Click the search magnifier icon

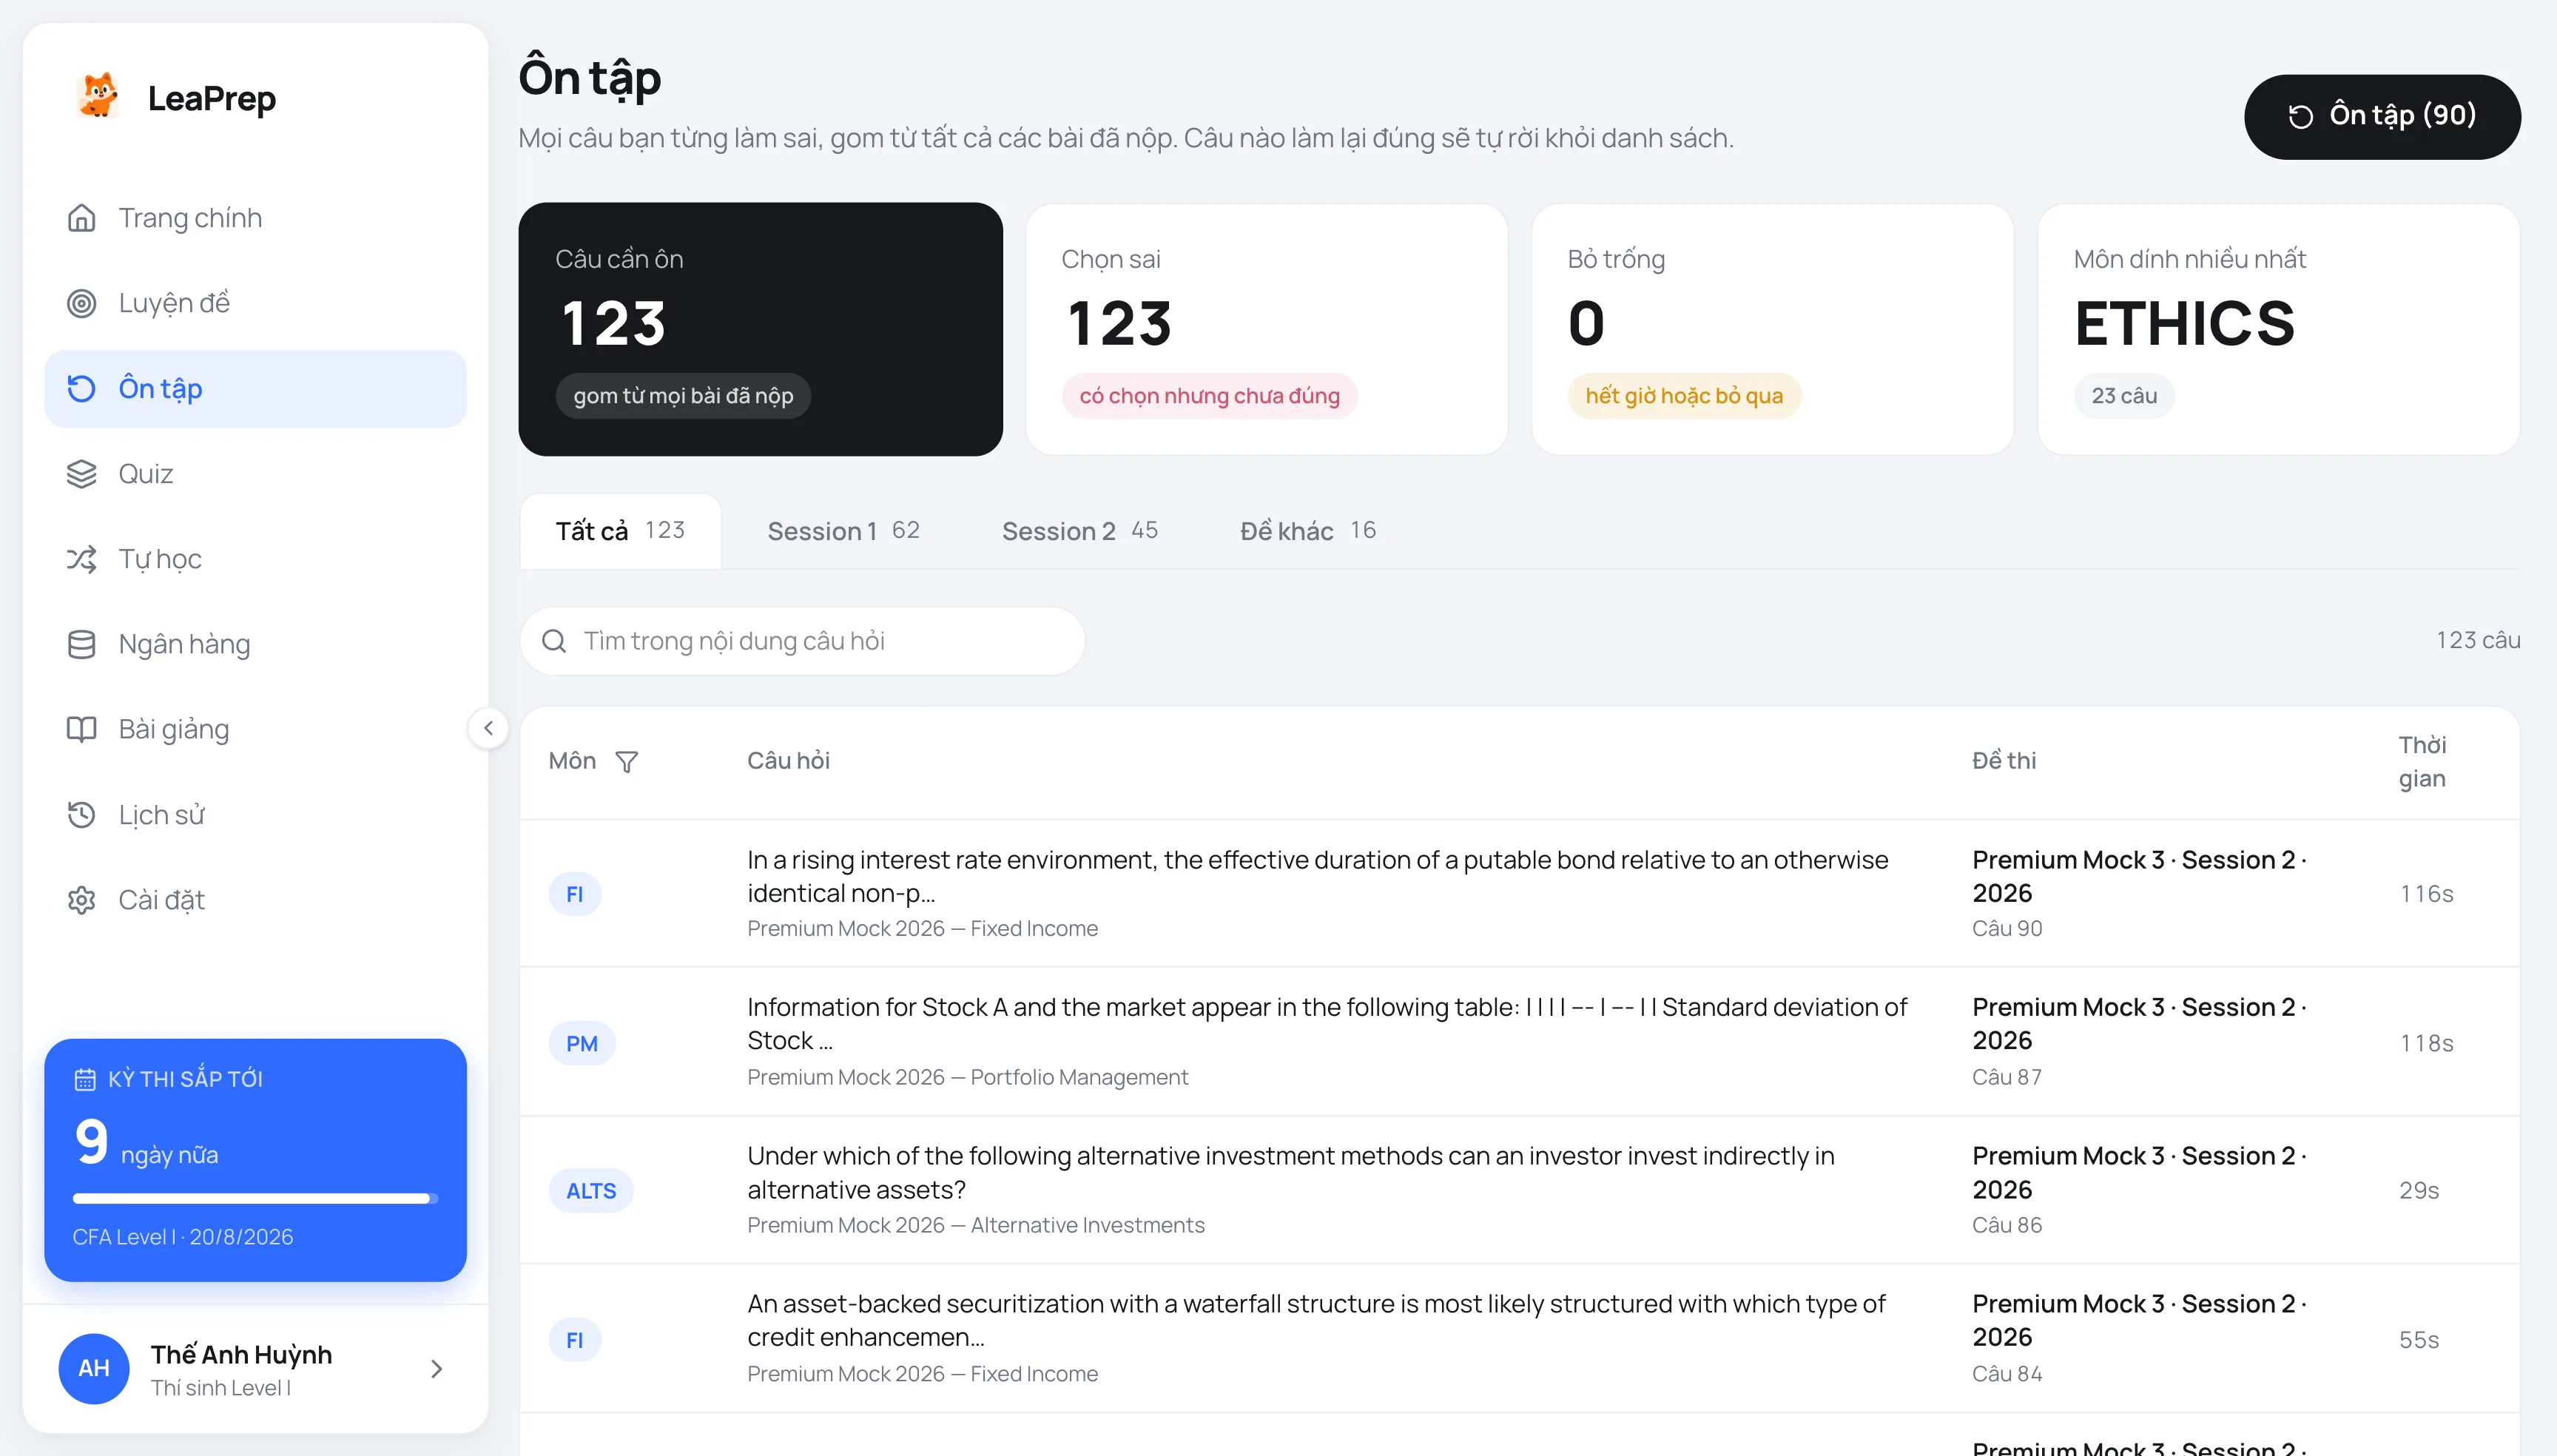click(554, 641)
